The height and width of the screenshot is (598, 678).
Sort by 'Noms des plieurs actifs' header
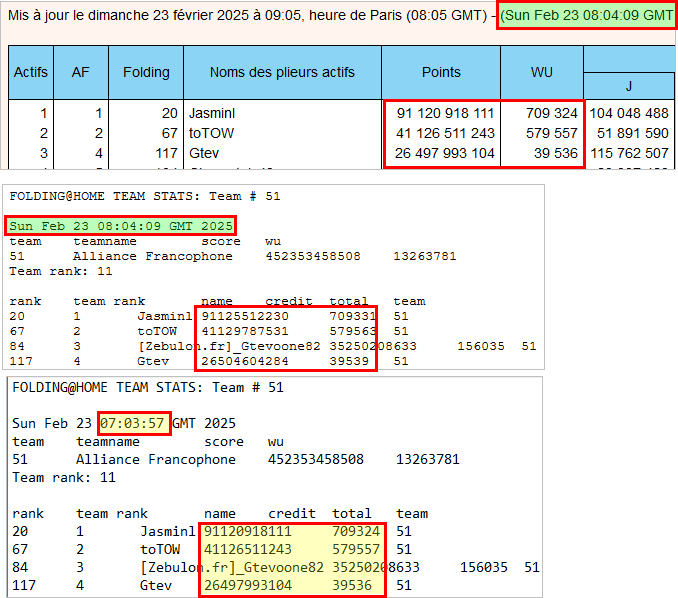(x=282, y=72)
